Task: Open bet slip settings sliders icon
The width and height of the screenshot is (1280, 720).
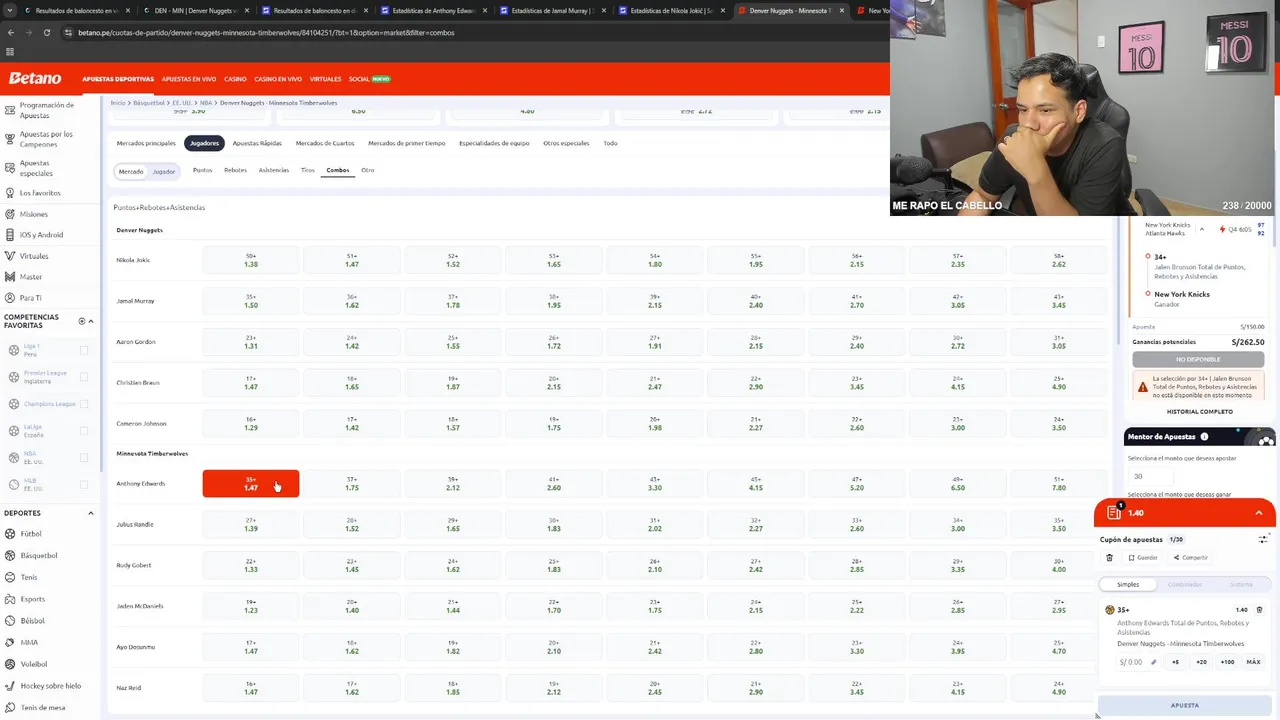Action: pyautogui.click(x=1263, y=539)
